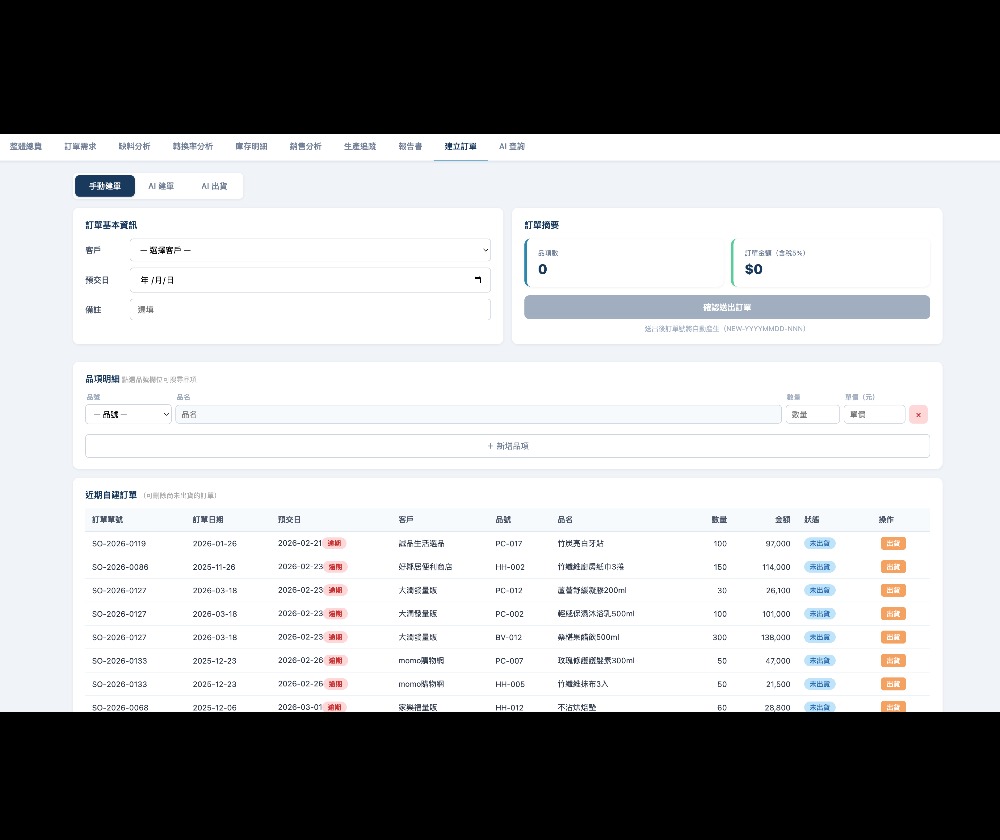
Task: Open the 缺料分析 tab
Action: click(x=135, y=147)
